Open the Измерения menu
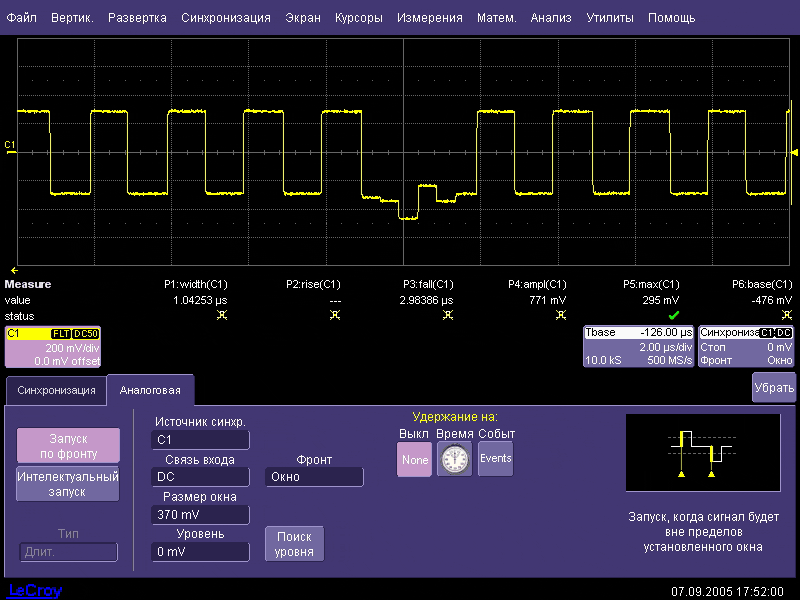This screenshot has height=600, width=800. point(429,18)
